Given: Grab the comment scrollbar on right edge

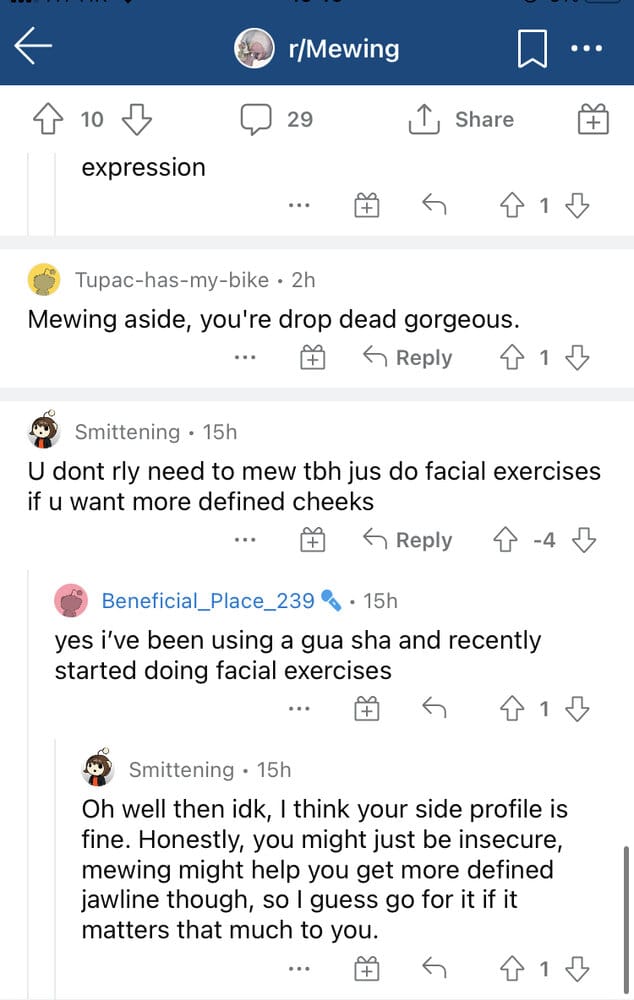Looking at the screenshot, I should tap(627, 900).
